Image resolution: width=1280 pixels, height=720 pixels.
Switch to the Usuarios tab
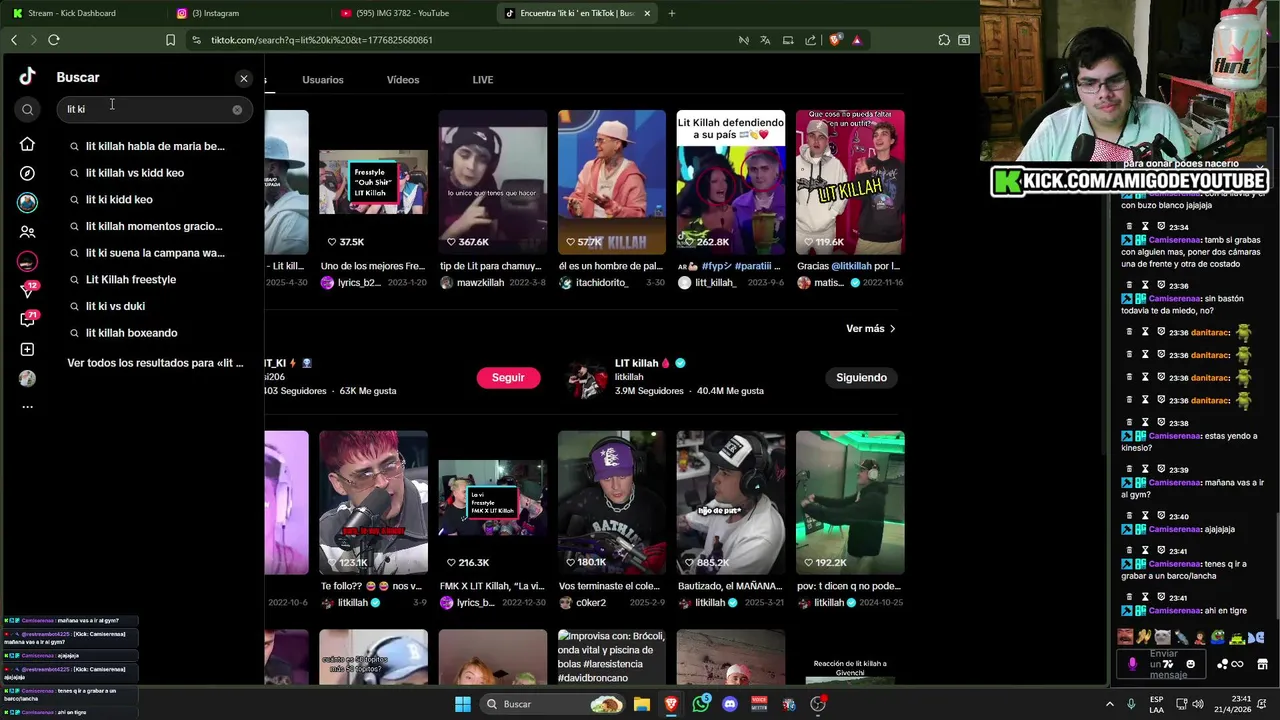(x=323, y=80)
